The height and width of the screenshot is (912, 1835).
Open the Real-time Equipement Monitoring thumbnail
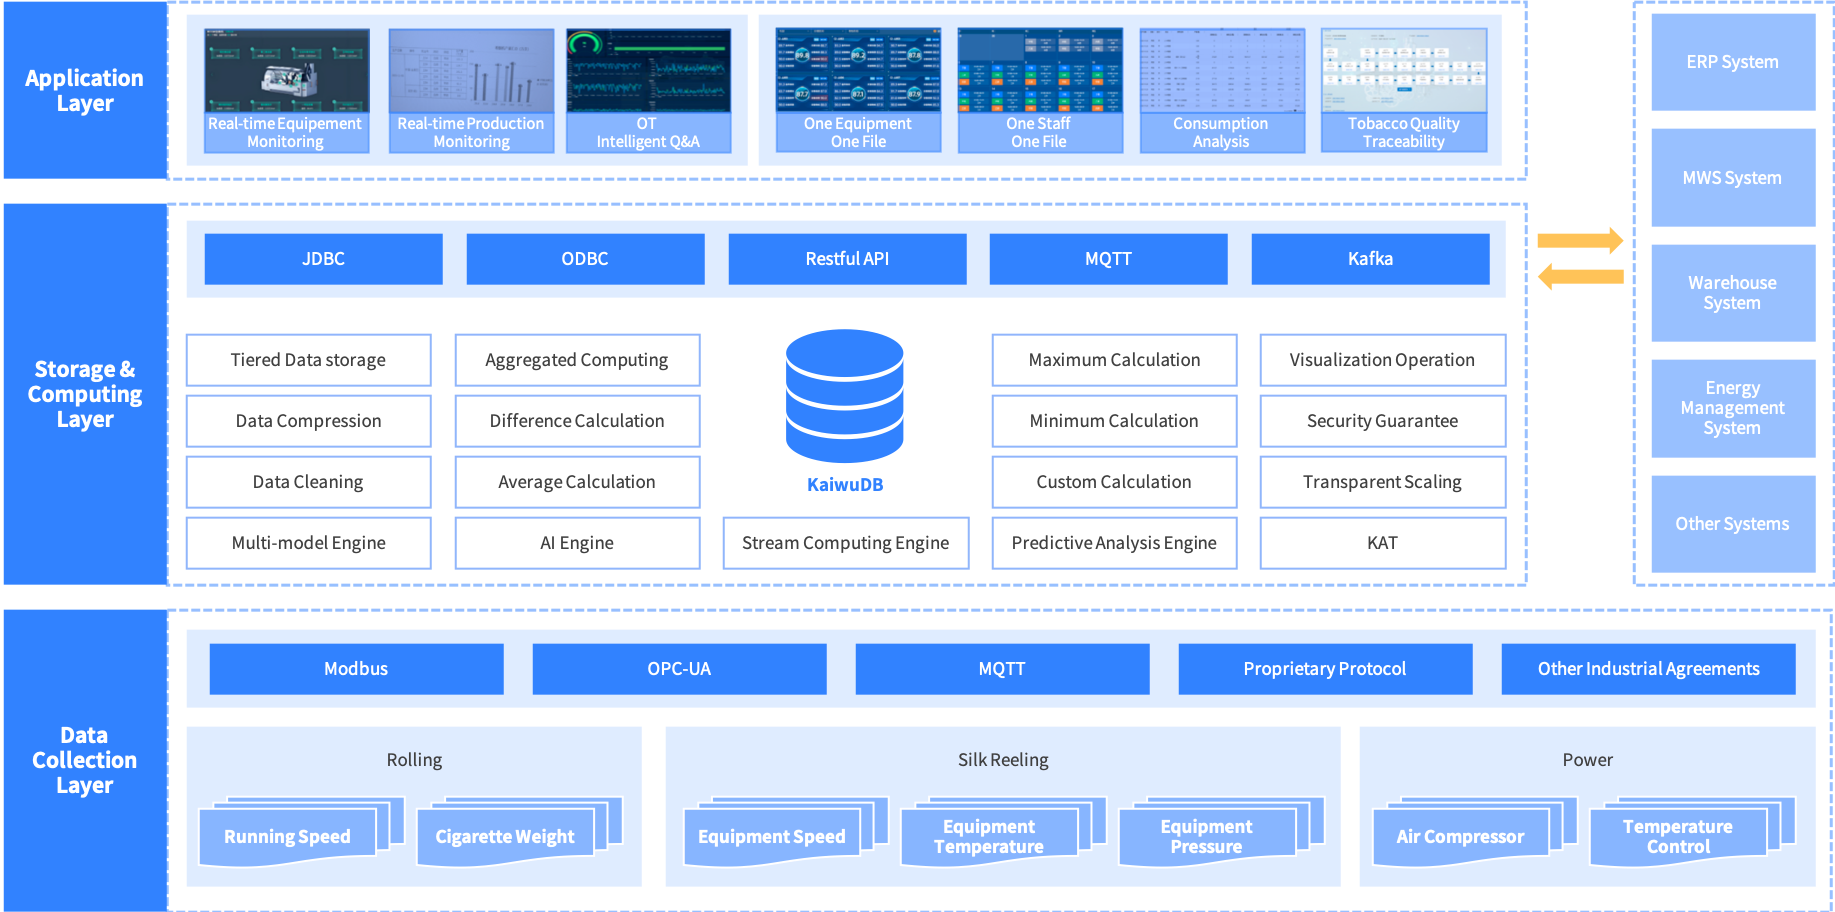[x=287, y=90]
